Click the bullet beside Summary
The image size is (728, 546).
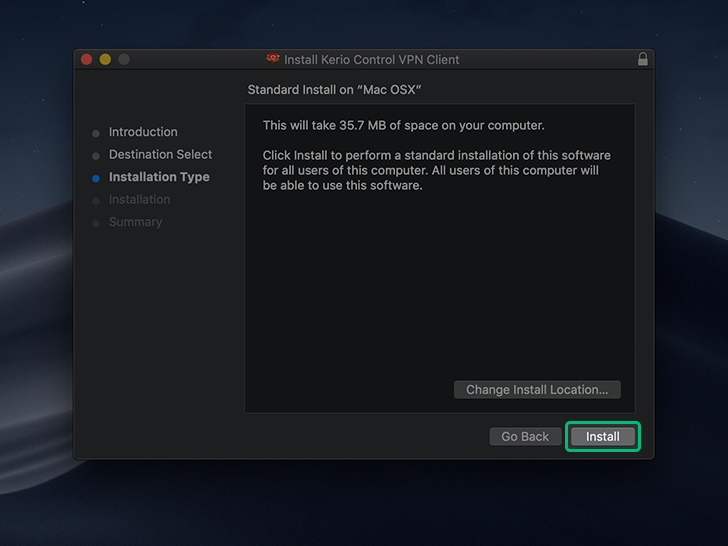pos(96,224)
